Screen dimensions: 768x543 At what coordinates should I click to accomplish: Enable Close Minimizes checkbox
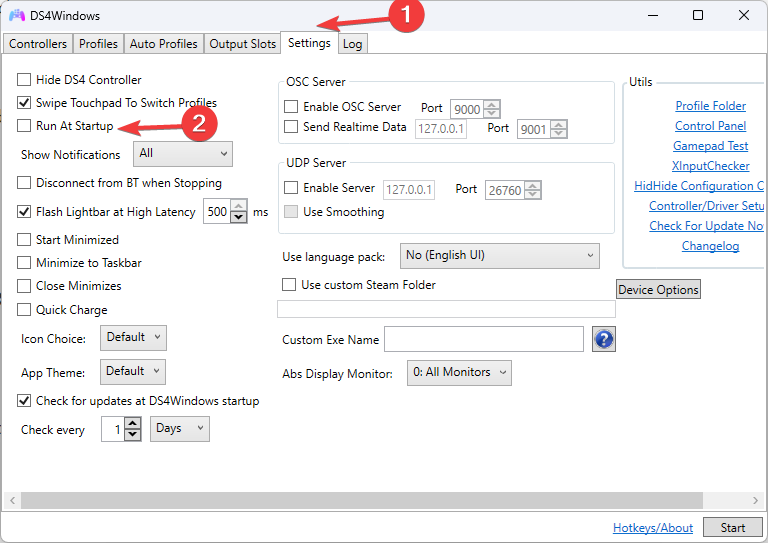pos(24,285)
